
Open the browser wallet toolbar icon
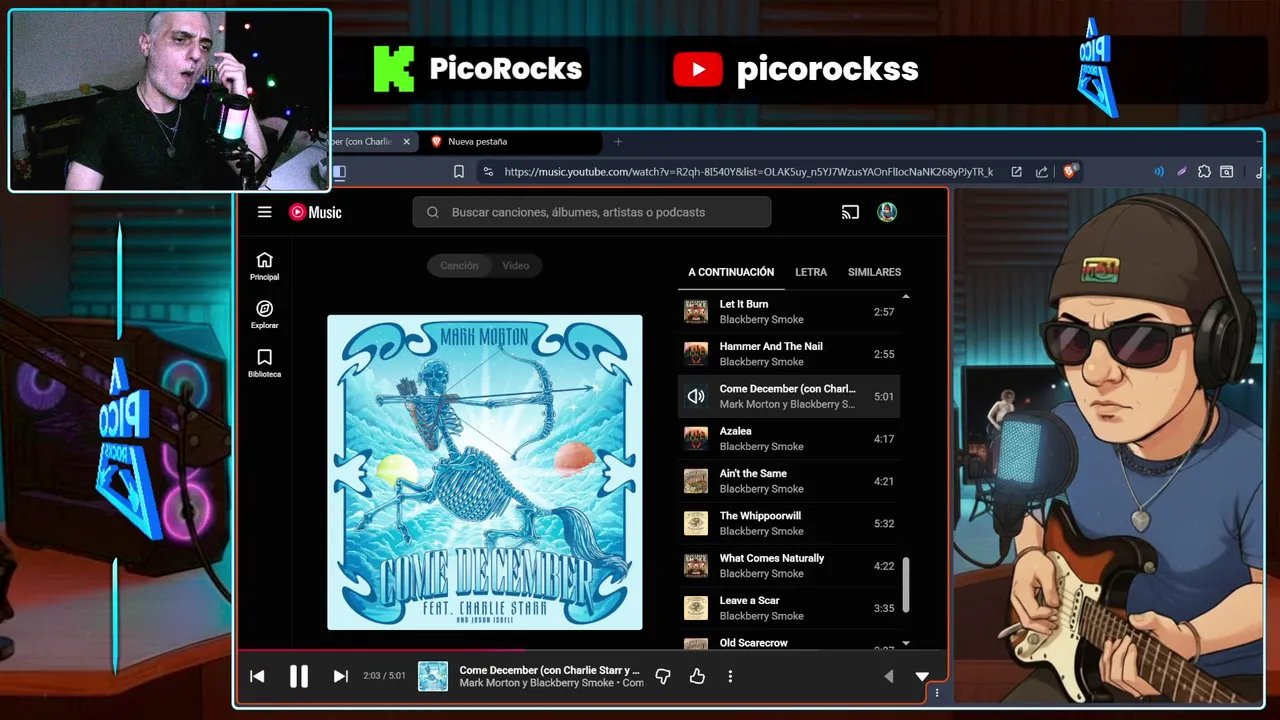coord(1227,172)
